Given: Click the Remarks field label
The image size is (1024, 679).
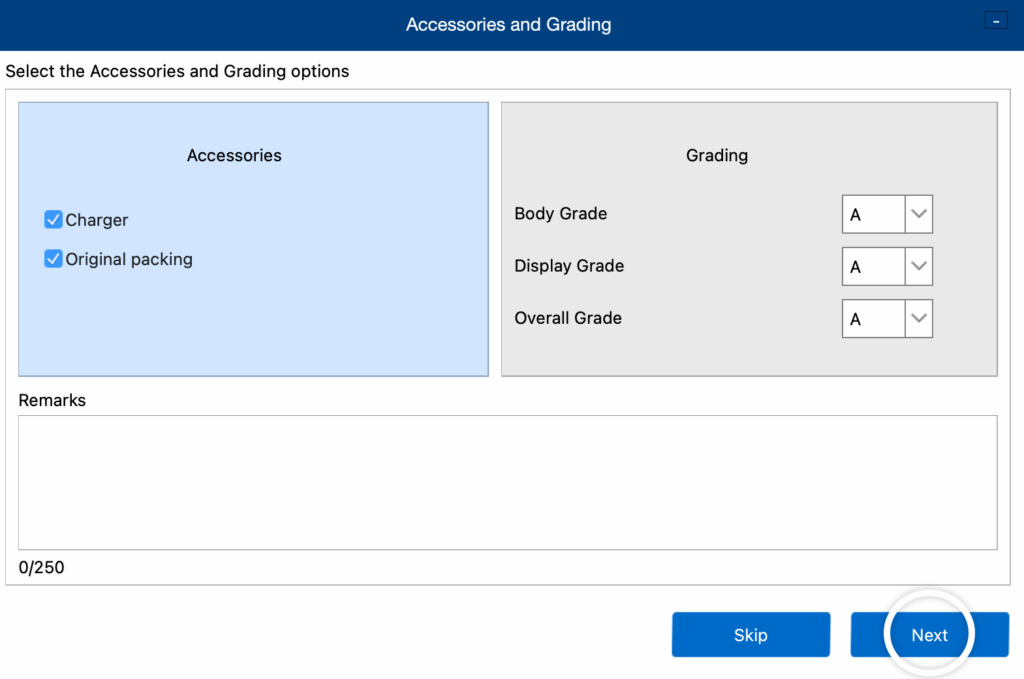Looking at the screenshot, I should [52, 400].
